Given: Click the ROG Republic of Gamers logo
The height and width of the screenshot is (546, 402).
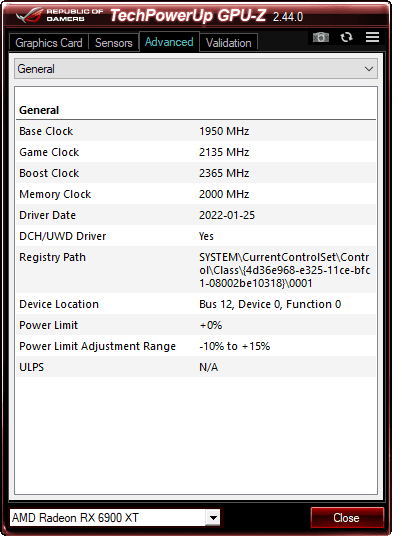Looking at the screenshot, I should pyautogui.click(x=59, y=15).
